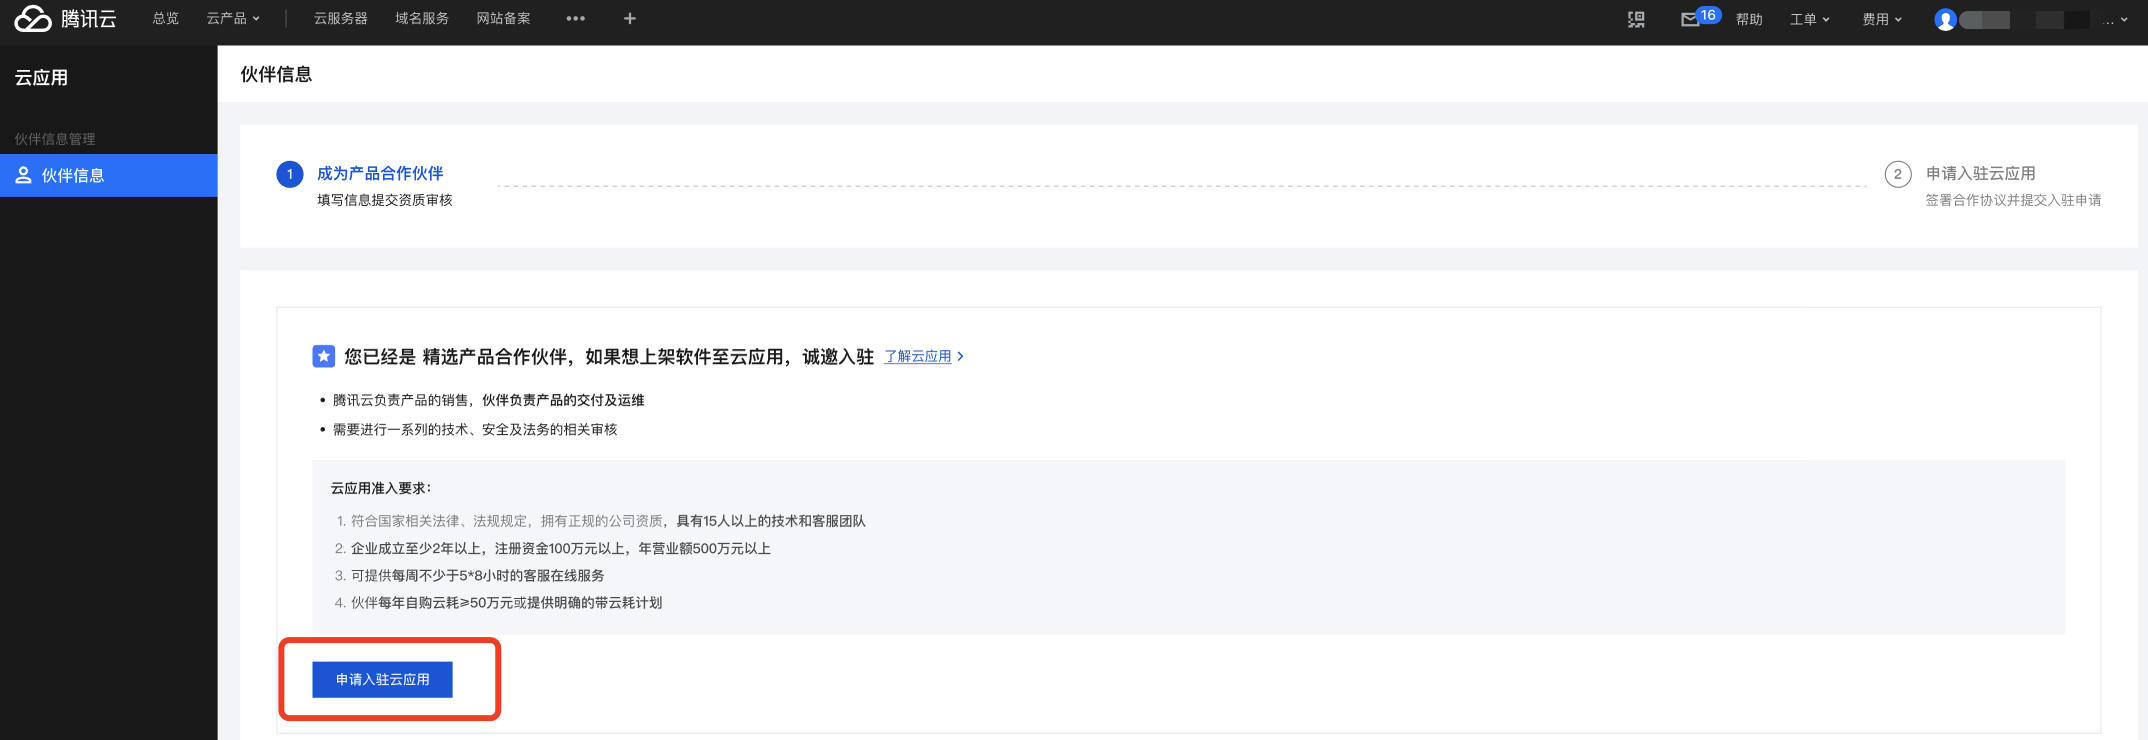Click the arrow after 了解云应用
Screen dimensions: 2148x740
[x=961, y=356]
